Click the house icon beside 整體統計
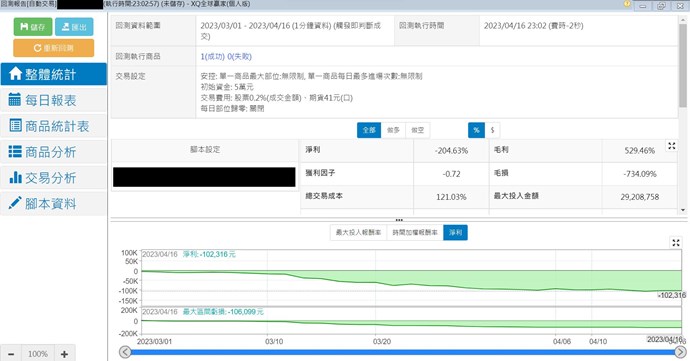 point(15,74)
